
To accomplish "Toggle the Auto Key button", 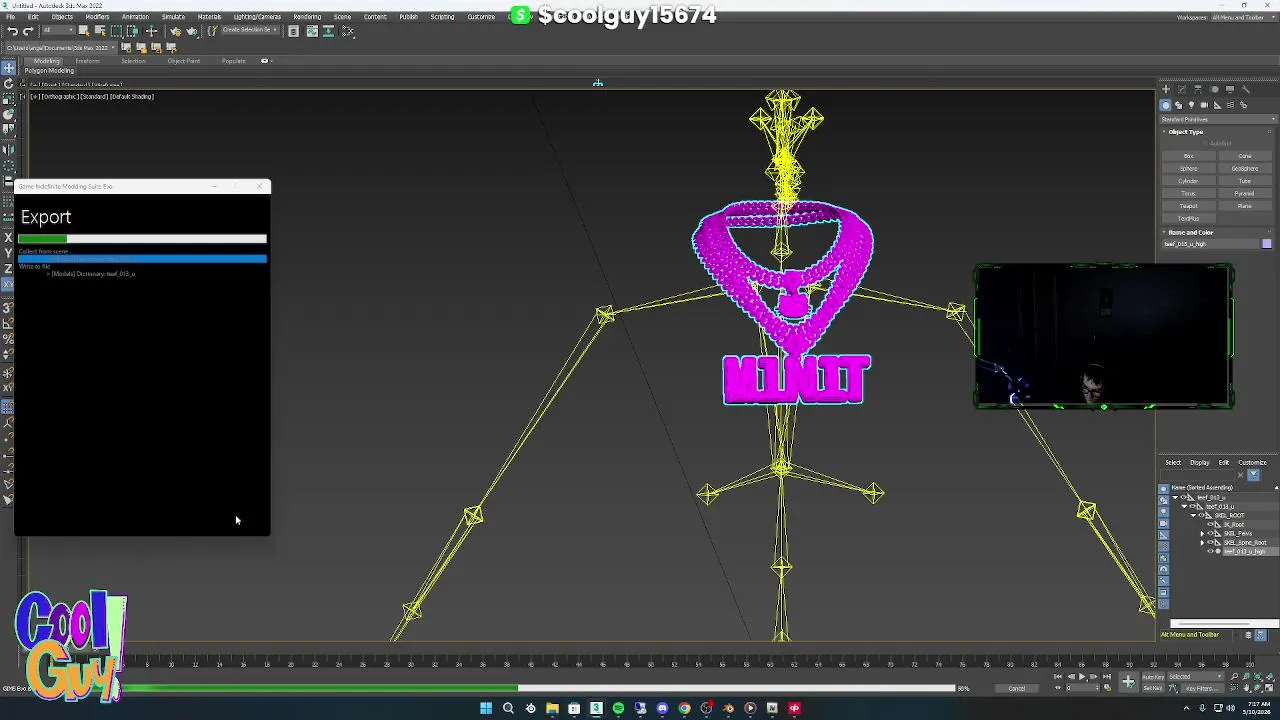I will coord(1154,677).
